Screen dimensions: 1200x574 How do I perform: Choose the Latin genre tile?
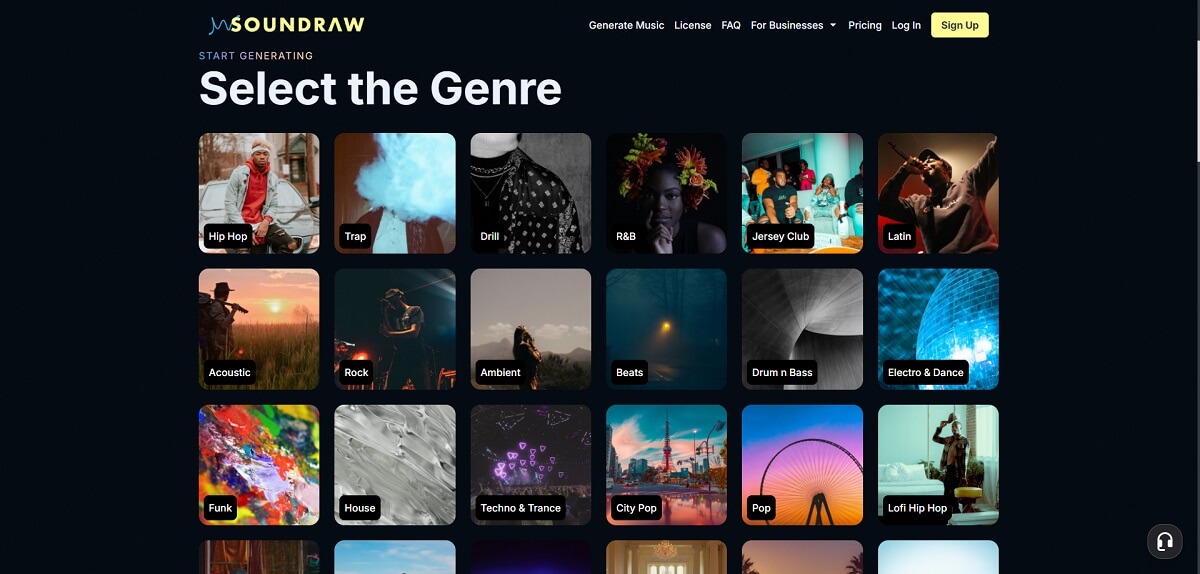click(x=938, y=193)
